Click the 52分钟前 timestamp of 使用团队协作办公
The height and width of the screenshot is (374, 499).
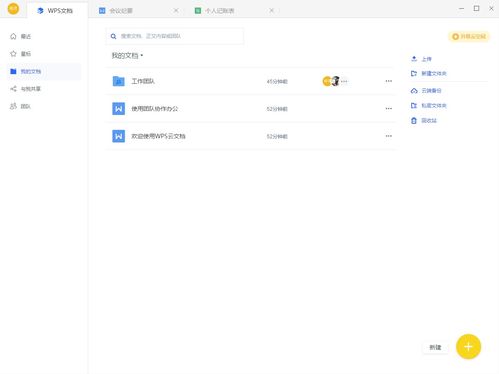(277, 109)
